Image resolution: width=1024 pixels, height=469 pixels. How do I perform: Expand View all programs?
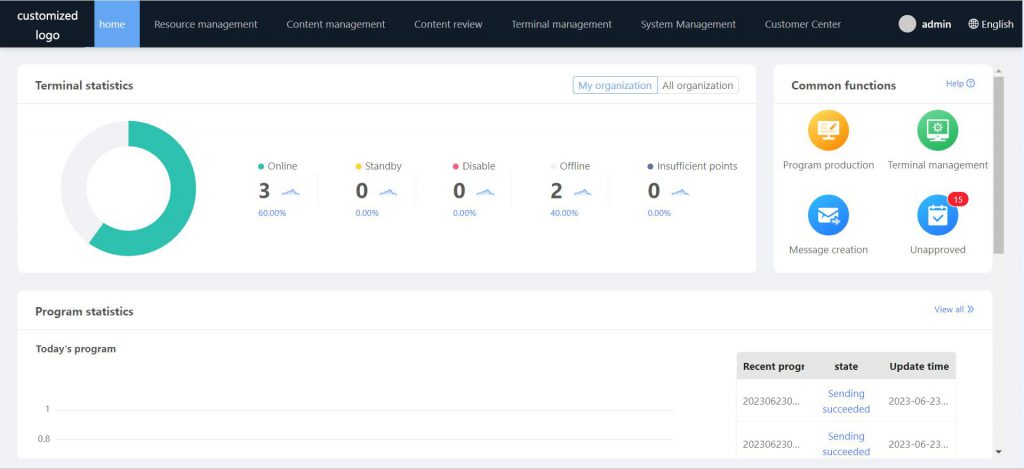(x=954, y=310)
